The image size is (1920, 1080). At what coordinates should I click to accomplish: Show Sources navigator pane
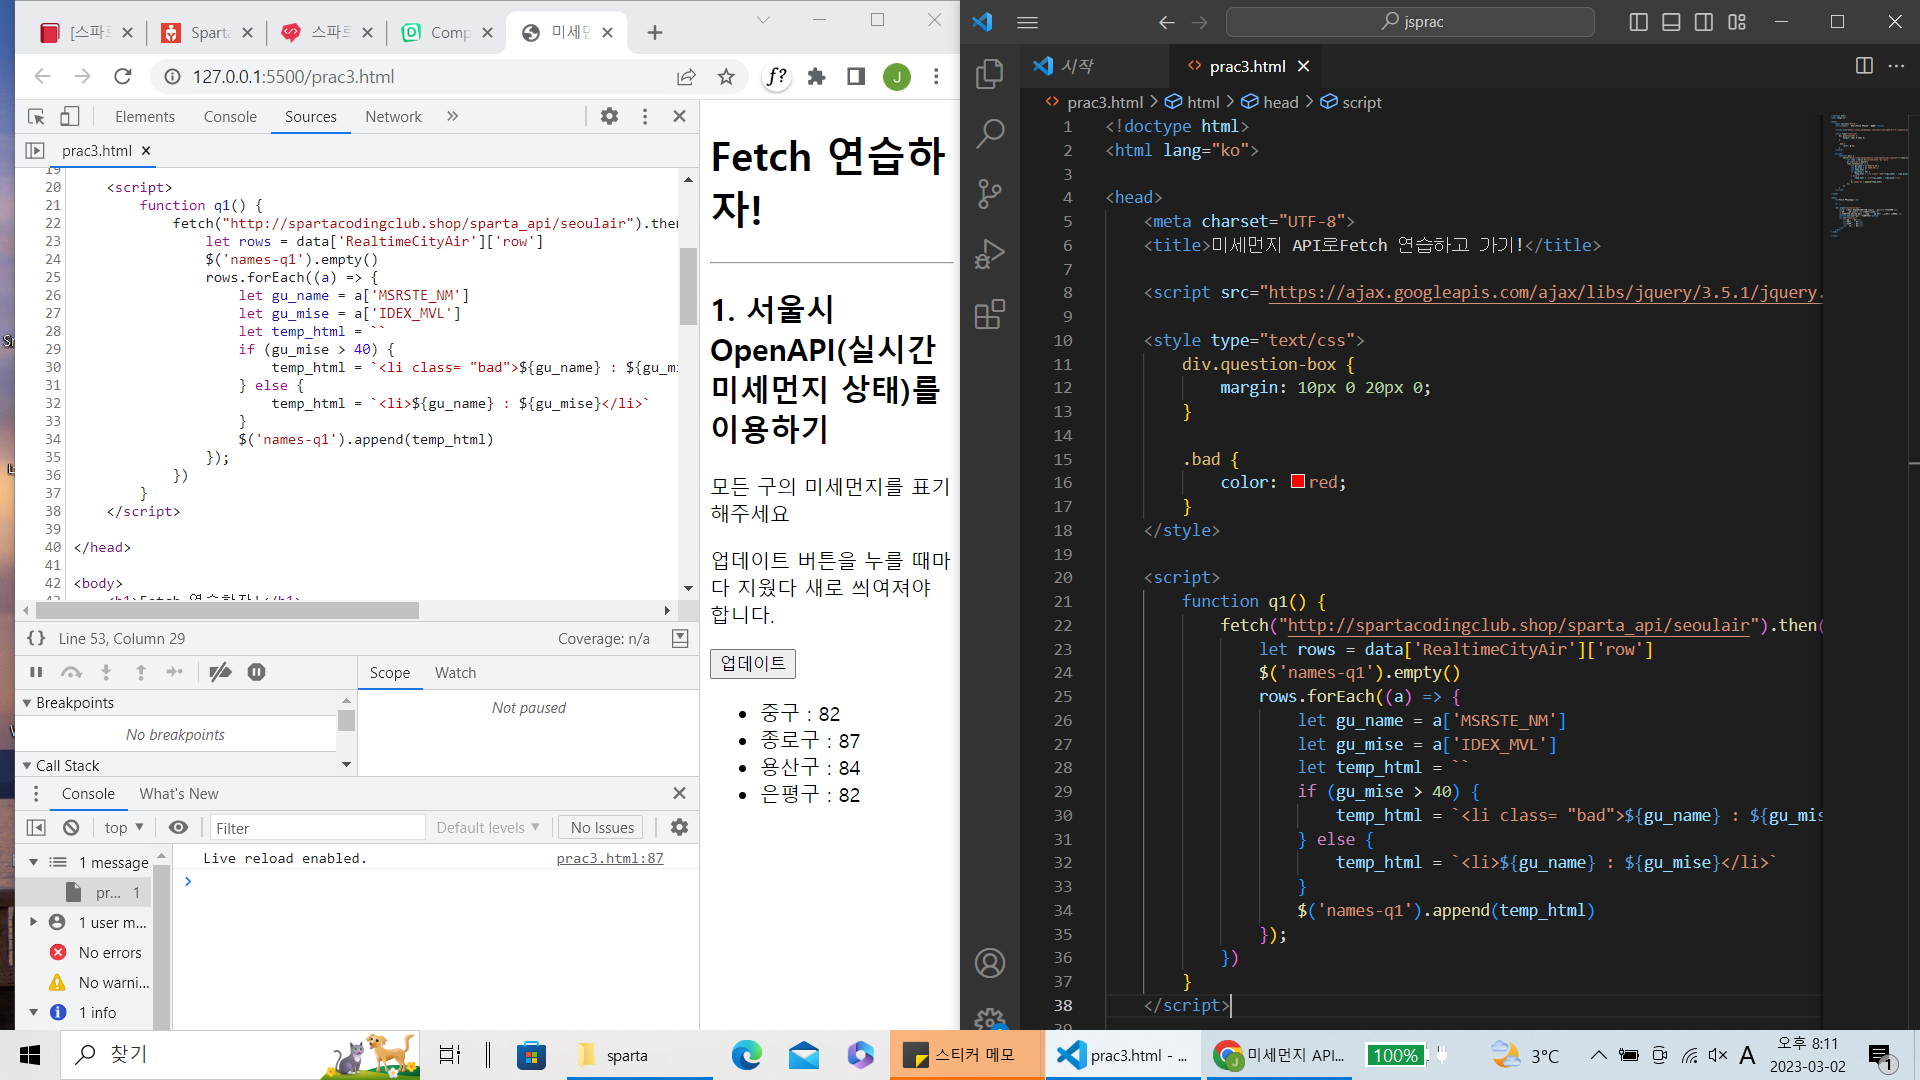coord(35,151)
